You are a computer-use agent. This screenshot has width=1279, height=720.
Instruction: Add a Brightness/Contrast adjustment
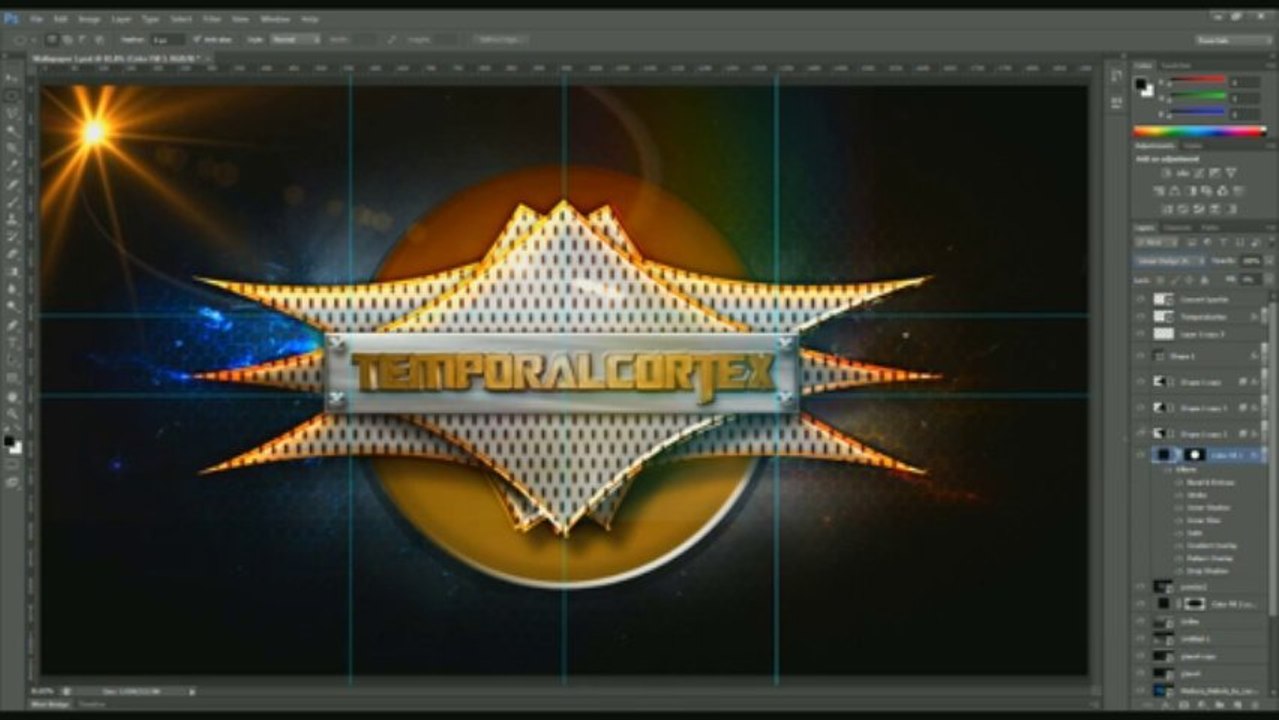click(x=1166, y=173)
